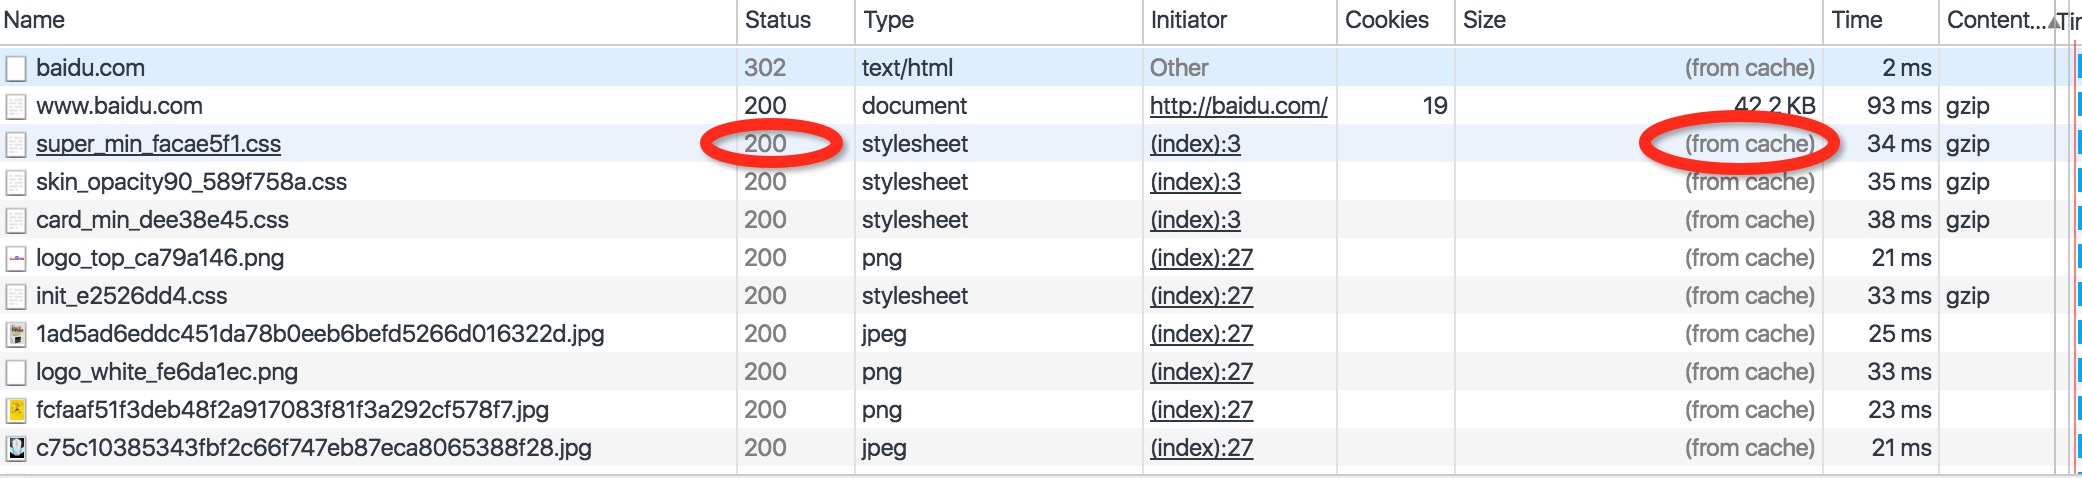Click the png type of logo_white_fe6da1ec.png

tap(881, 373)
